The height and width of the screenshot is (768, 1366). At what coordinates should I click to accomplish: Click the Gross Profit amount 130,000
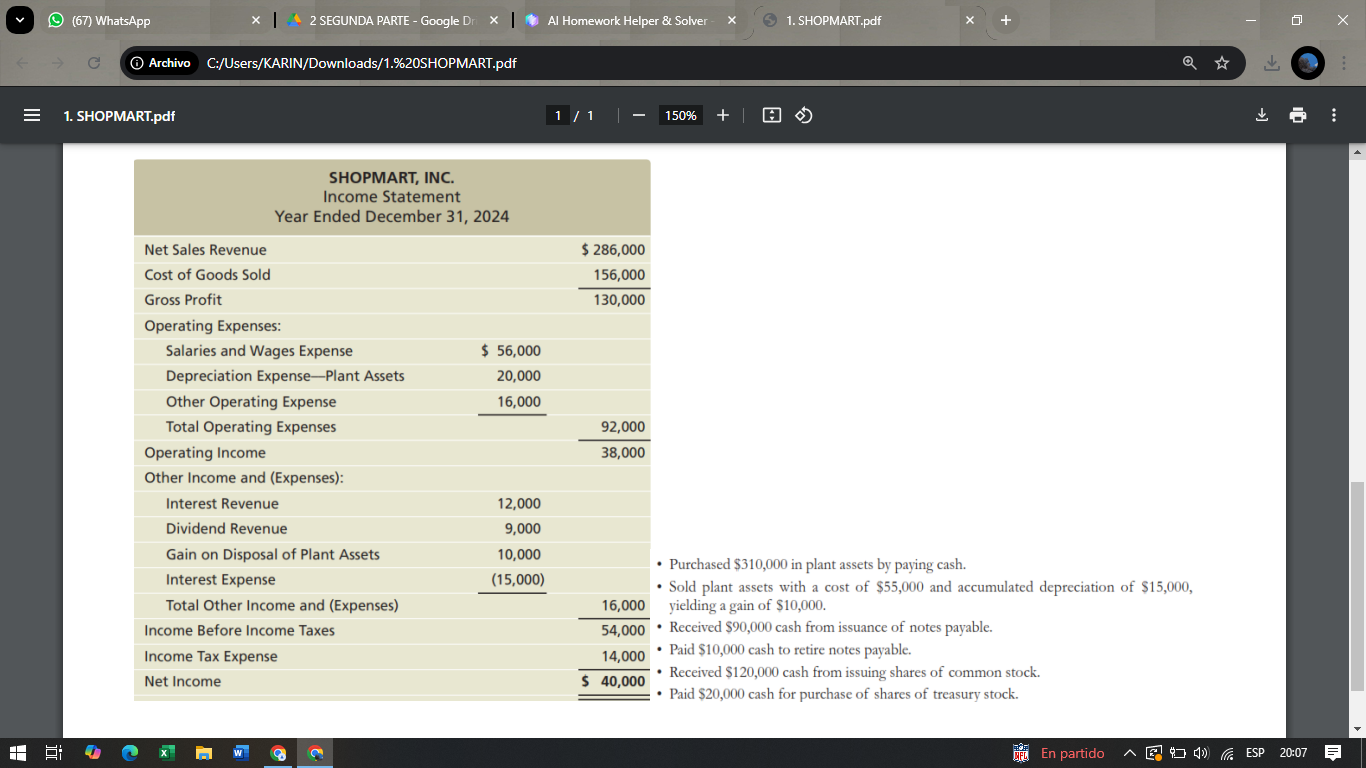point(619,300)
